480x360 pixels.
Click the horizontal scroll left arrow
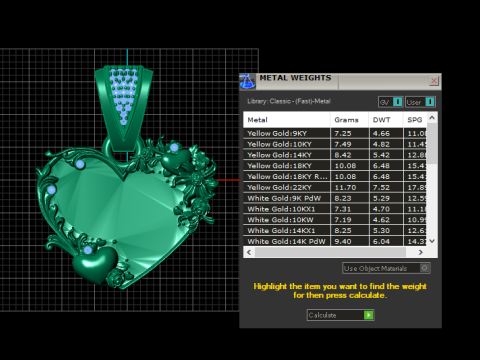click(x=249, y=252)
